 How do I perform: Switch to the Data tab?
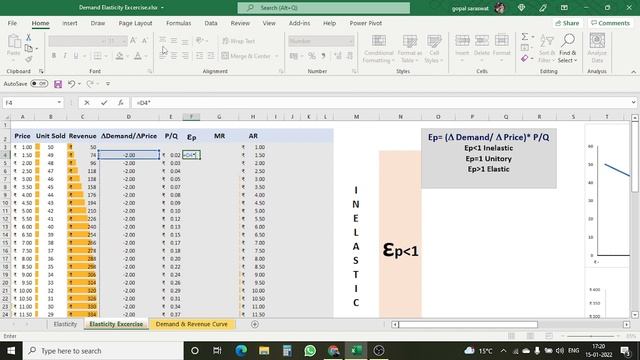click(x=211, y=23)
